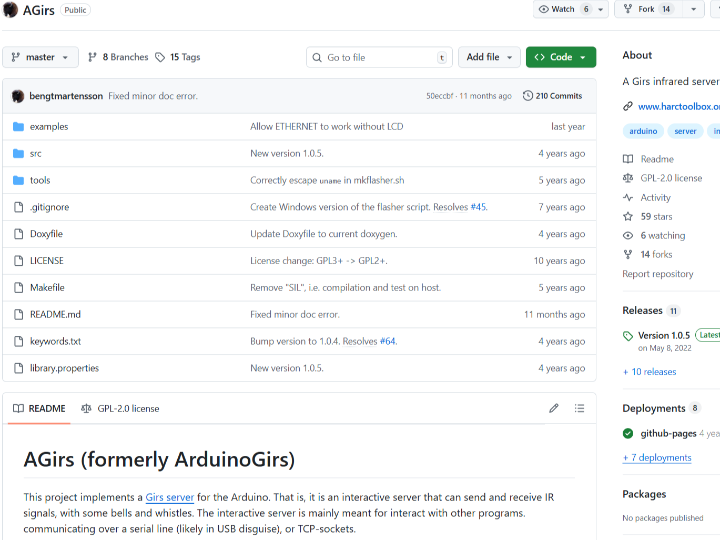Click the Fork button
Screen dimensions: 720x540
[639, 9]
